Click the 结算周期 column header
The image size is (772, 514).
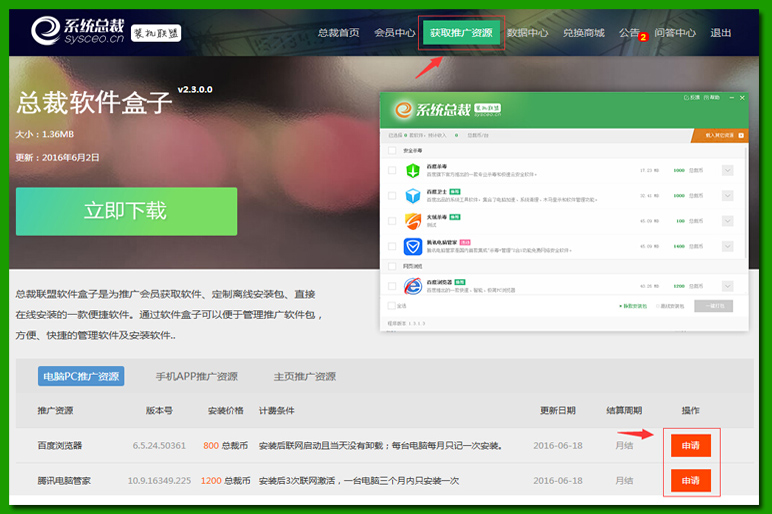[x=624, y=411]
